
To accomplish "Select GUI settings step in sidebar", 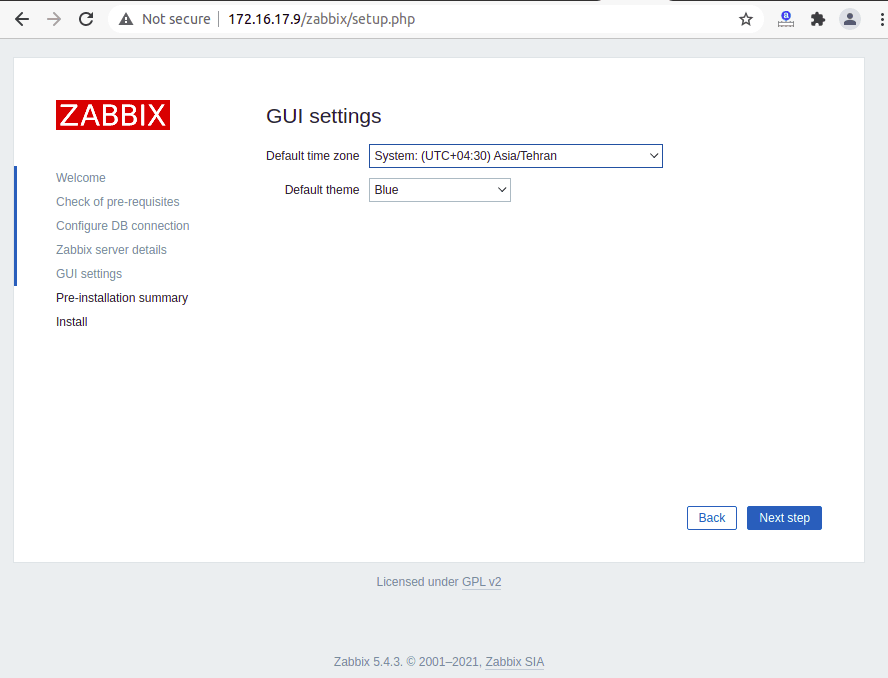I will tap(89, 274).
